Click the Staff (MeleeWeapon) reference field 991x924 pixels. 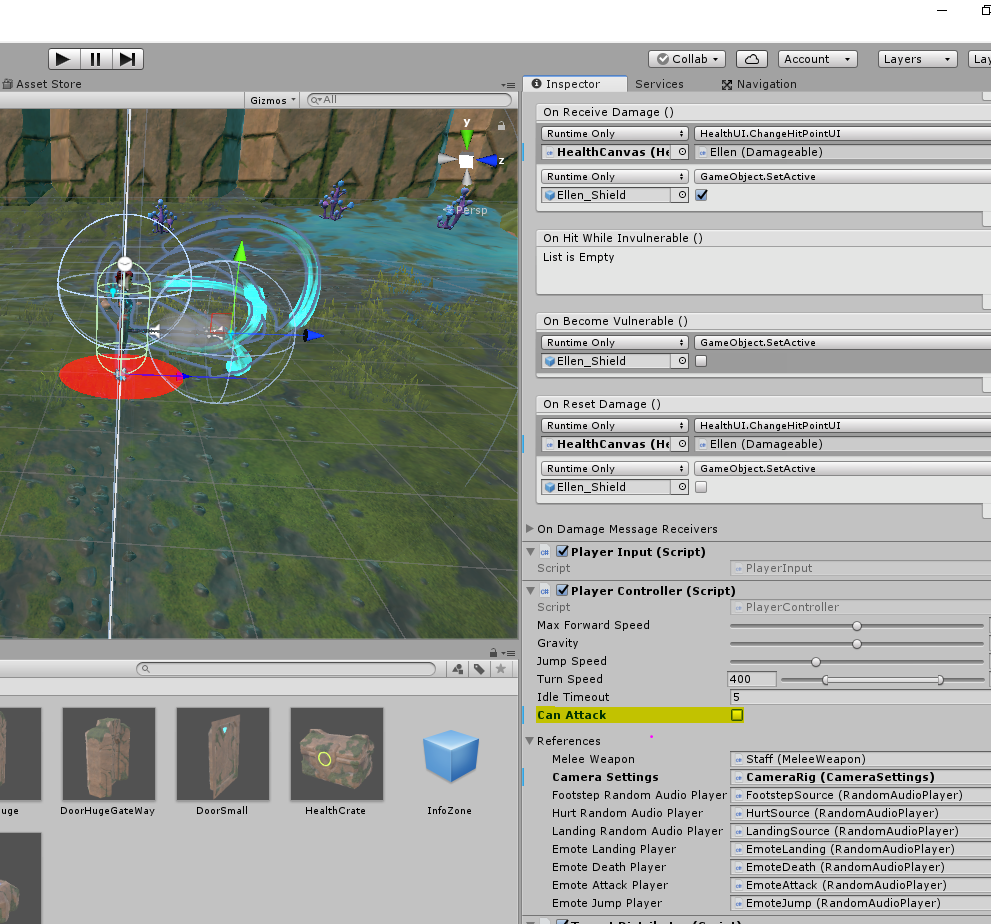(x=860, y=759)
